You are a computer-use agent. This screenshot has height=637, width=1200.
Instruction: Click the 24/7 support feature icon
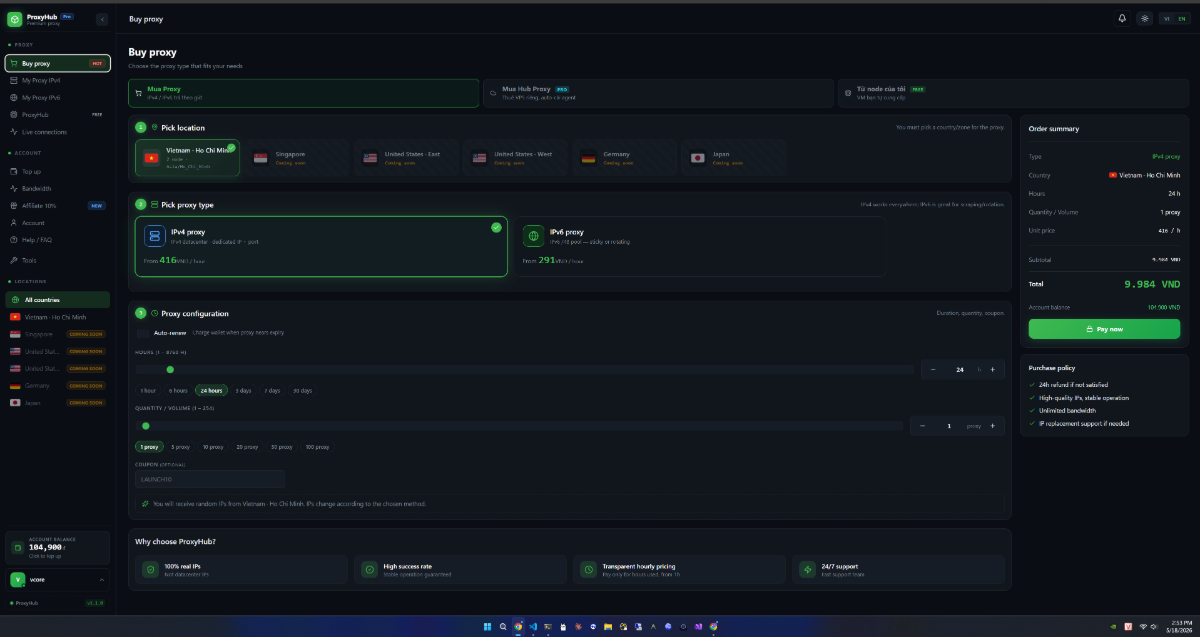[x=807, y=570]
